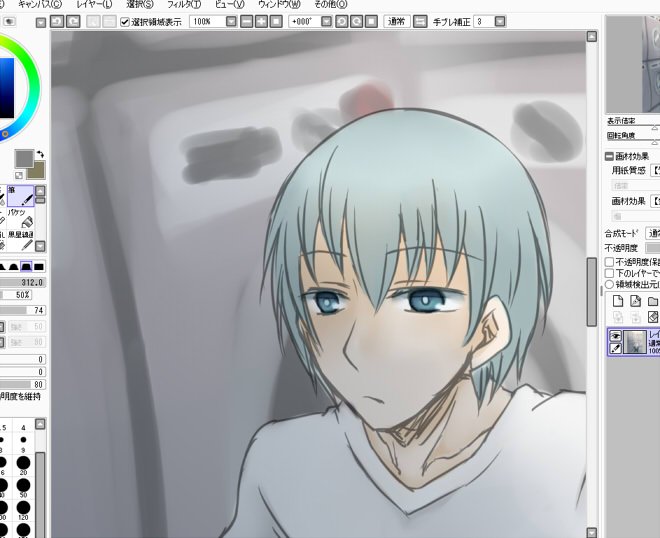
Task: Select the 黒星鎮道 pencil tool
Action: (x=20, y=240)
